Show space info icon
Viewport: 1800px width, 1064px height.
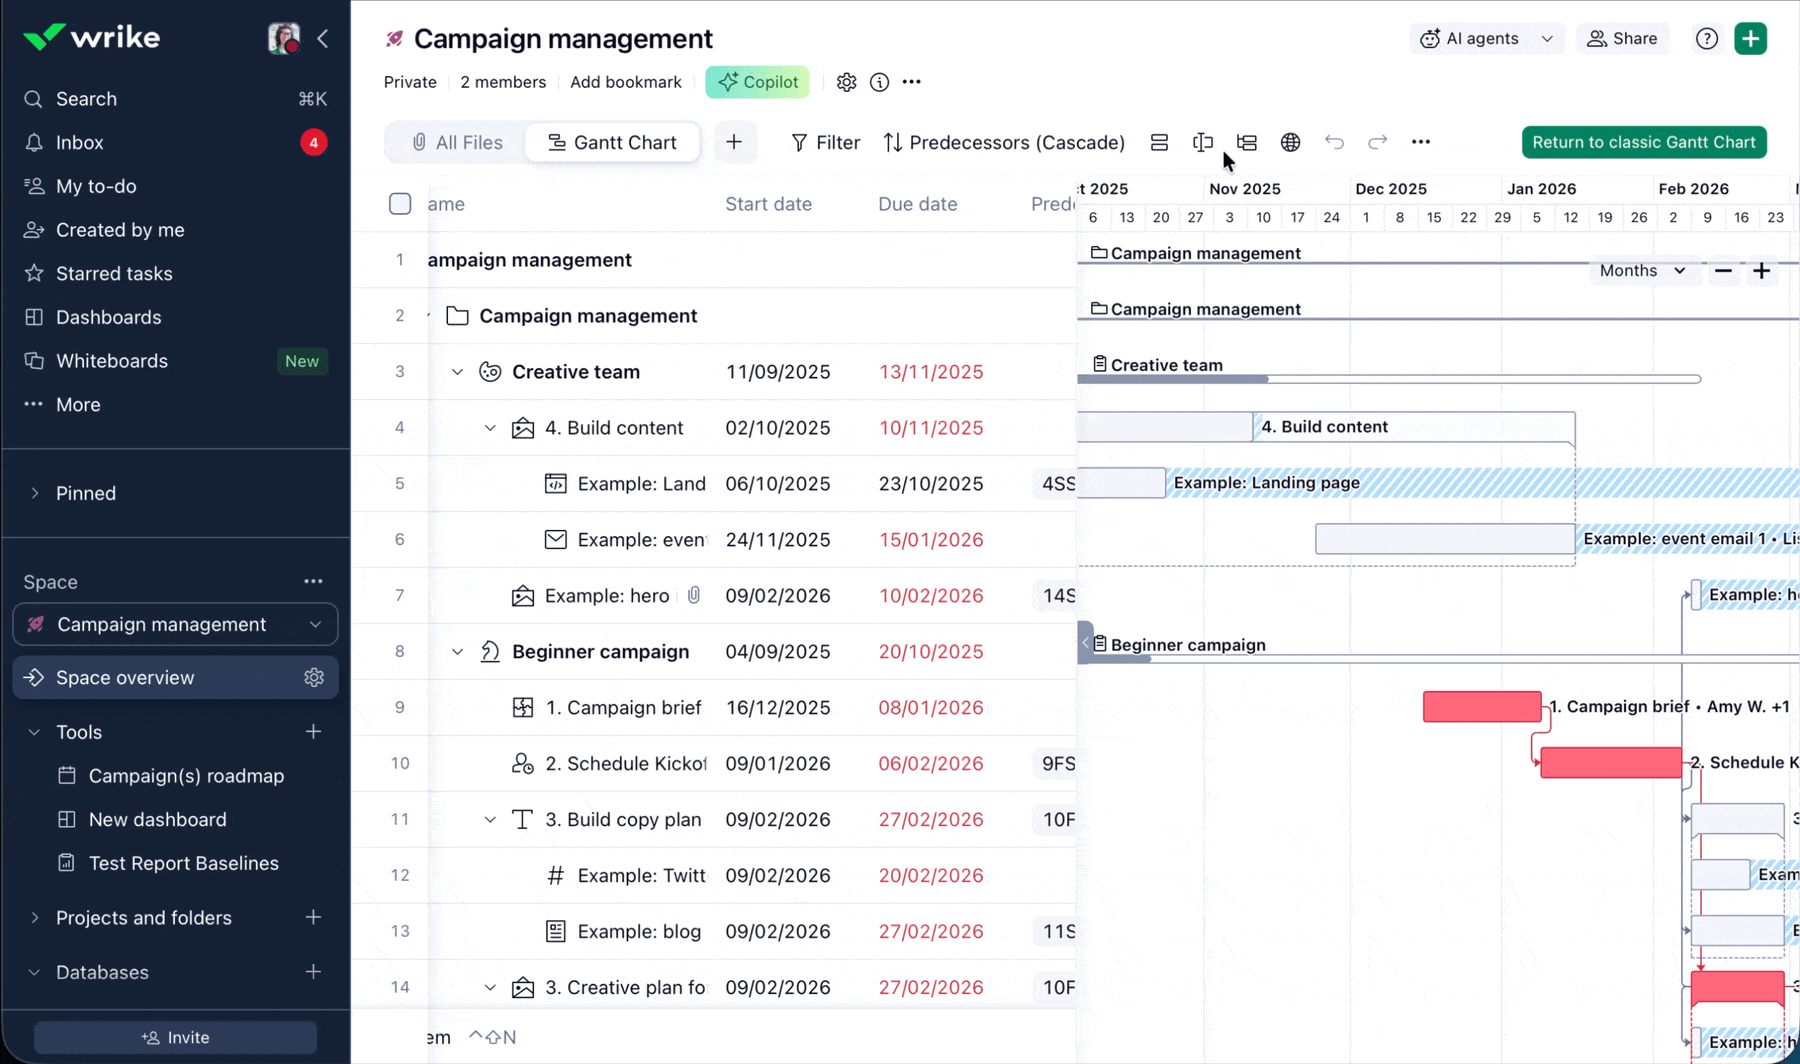879,82
